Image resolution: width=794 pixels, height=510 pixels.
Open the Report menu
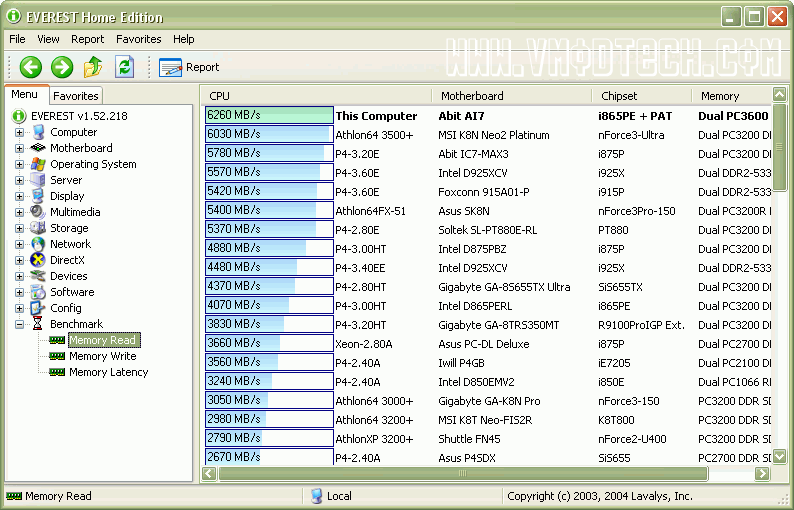[88, 39]
